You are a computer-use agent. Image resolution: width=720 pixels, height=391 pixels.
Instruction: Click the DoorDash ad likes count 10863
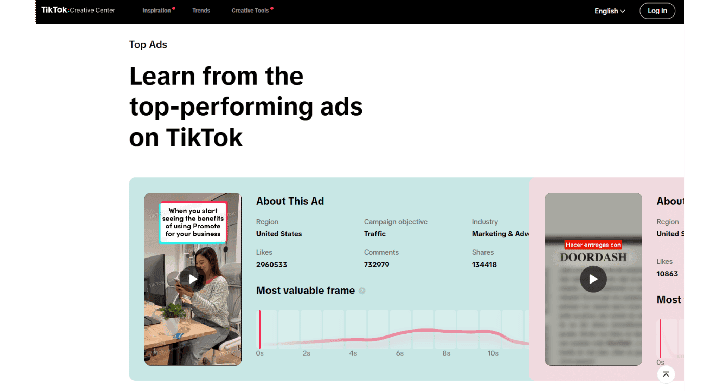(x=667, y=274)
